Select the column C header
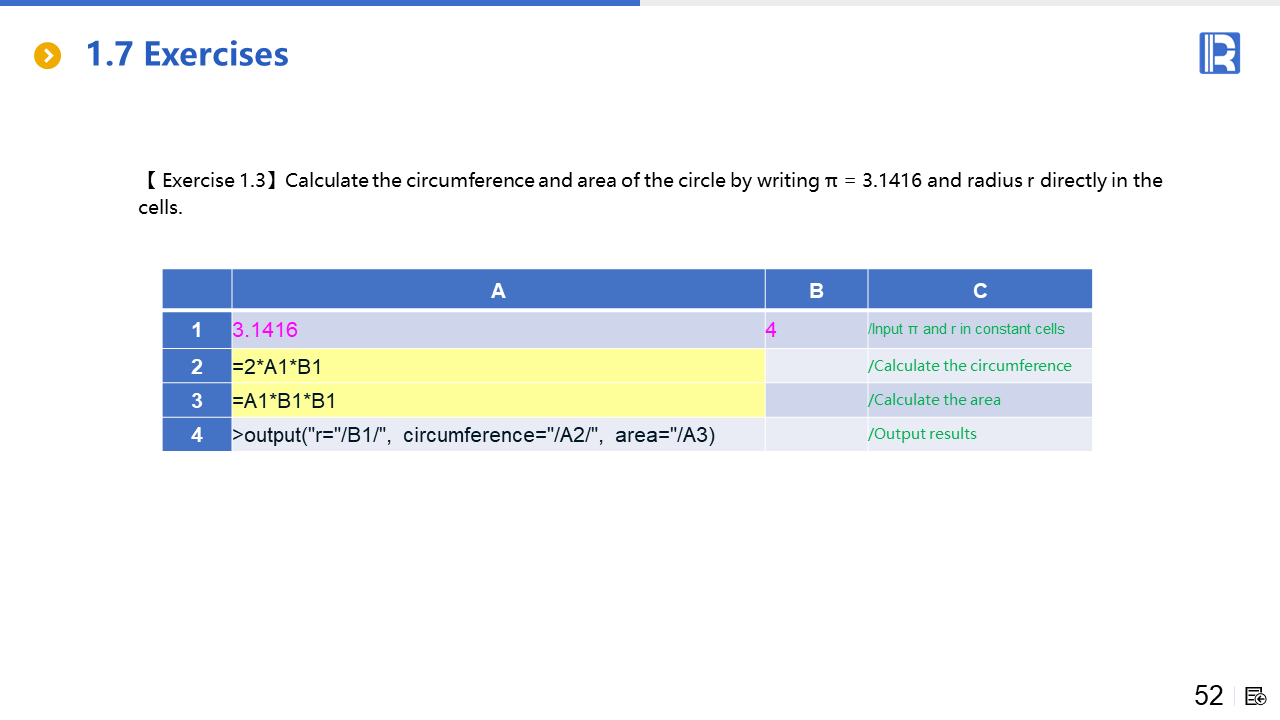The height and width of the screenshot is (720, 1280). pos(980,290)
